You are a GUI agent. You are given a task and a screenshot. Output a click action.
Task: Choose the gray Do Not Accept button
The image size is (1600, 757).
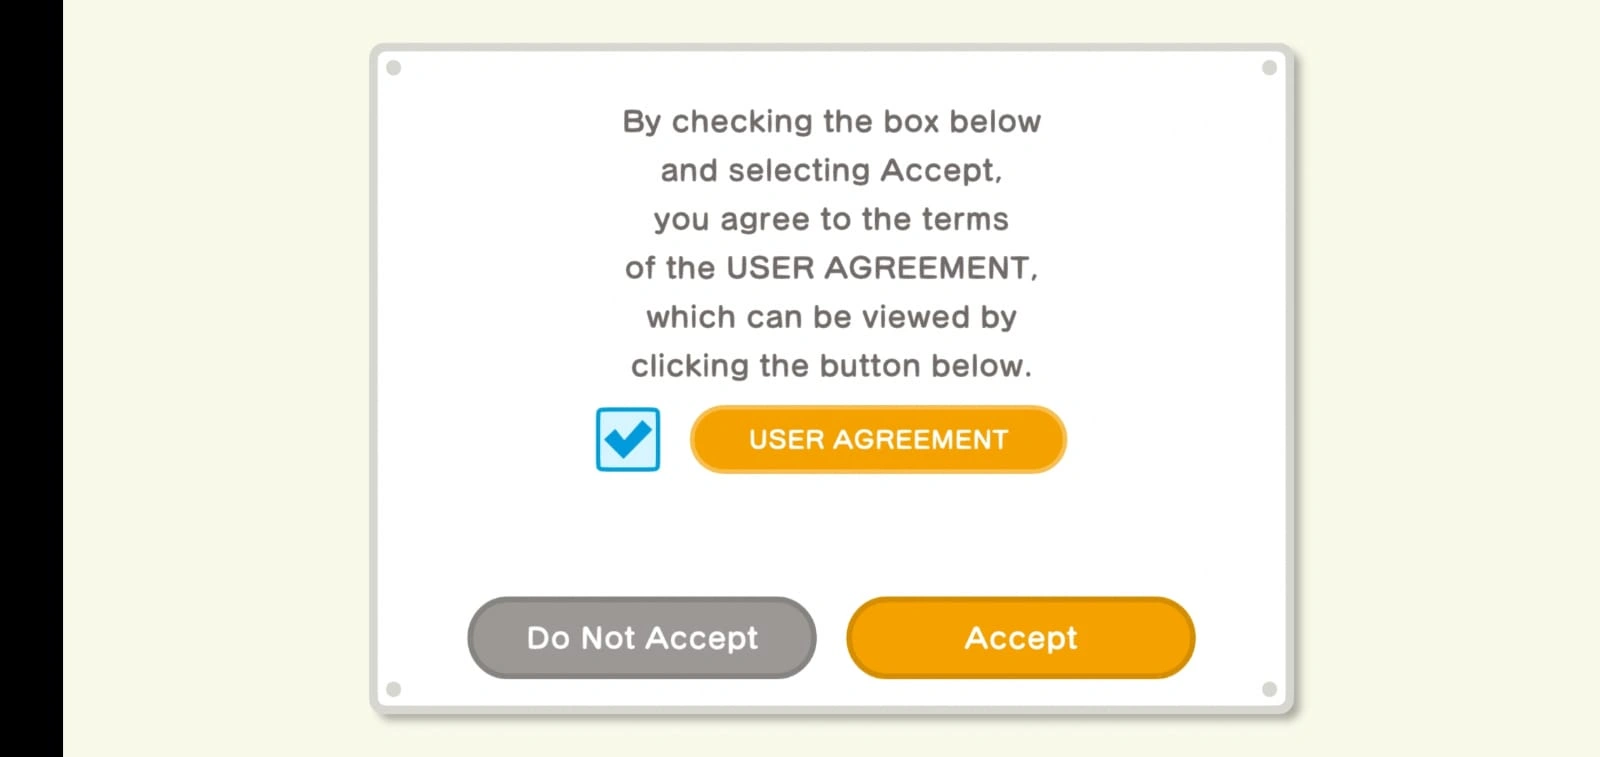[x=641, y=638]
